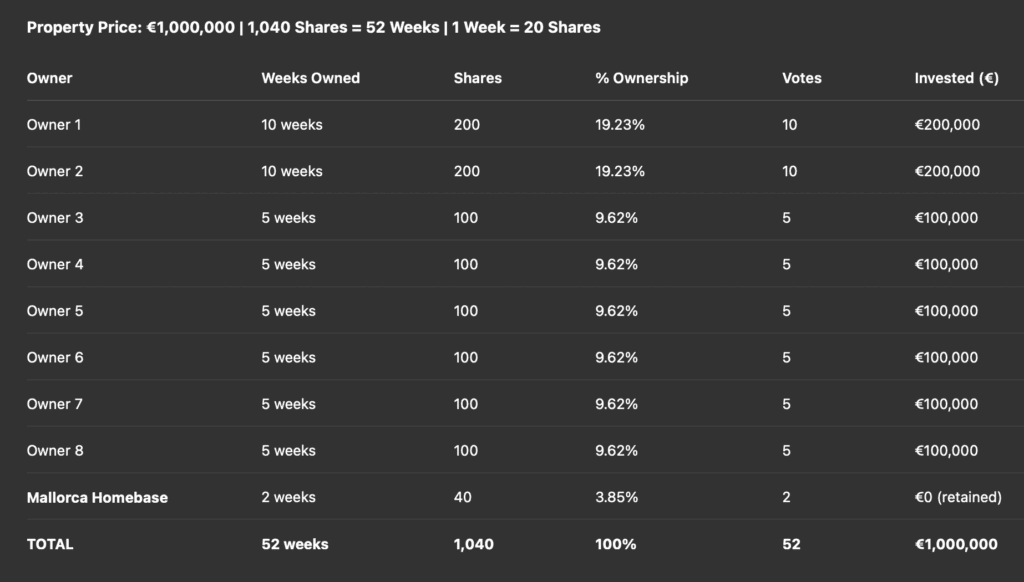Select the Property Price heading text
The width and height of the screenshot is (1024, 582).
click(313, 27)
